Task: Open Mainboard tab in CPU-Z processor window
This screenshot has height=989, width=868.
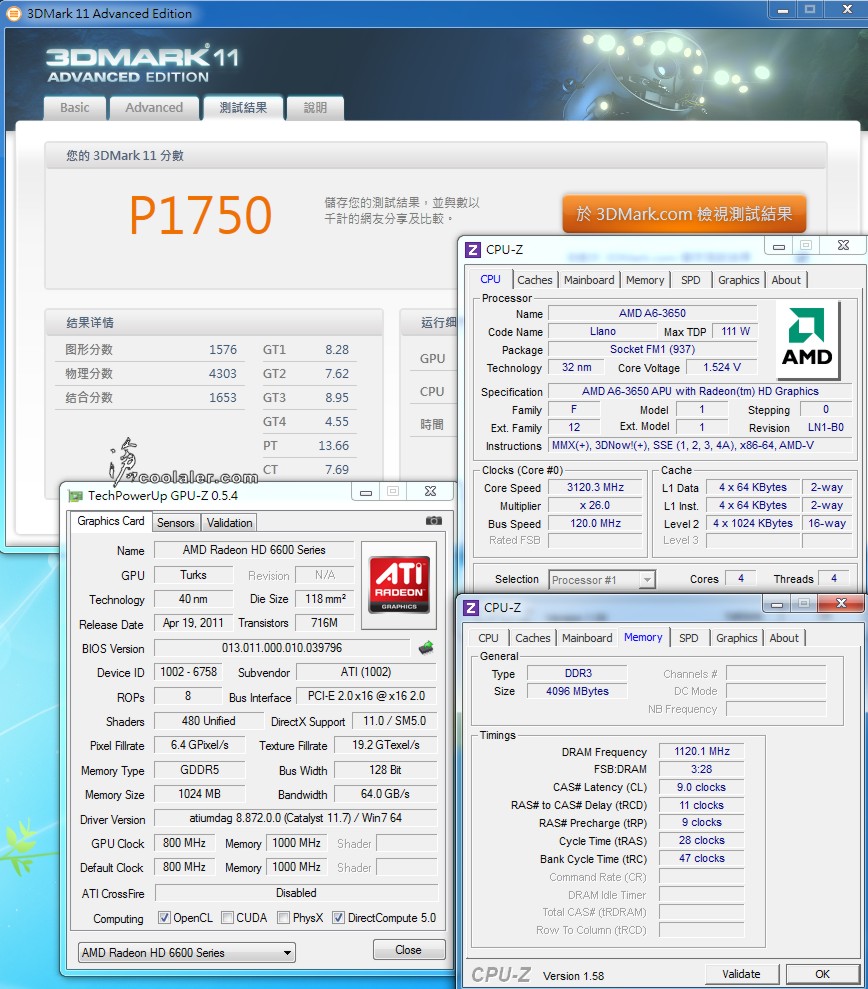Action: pos(589,280)
